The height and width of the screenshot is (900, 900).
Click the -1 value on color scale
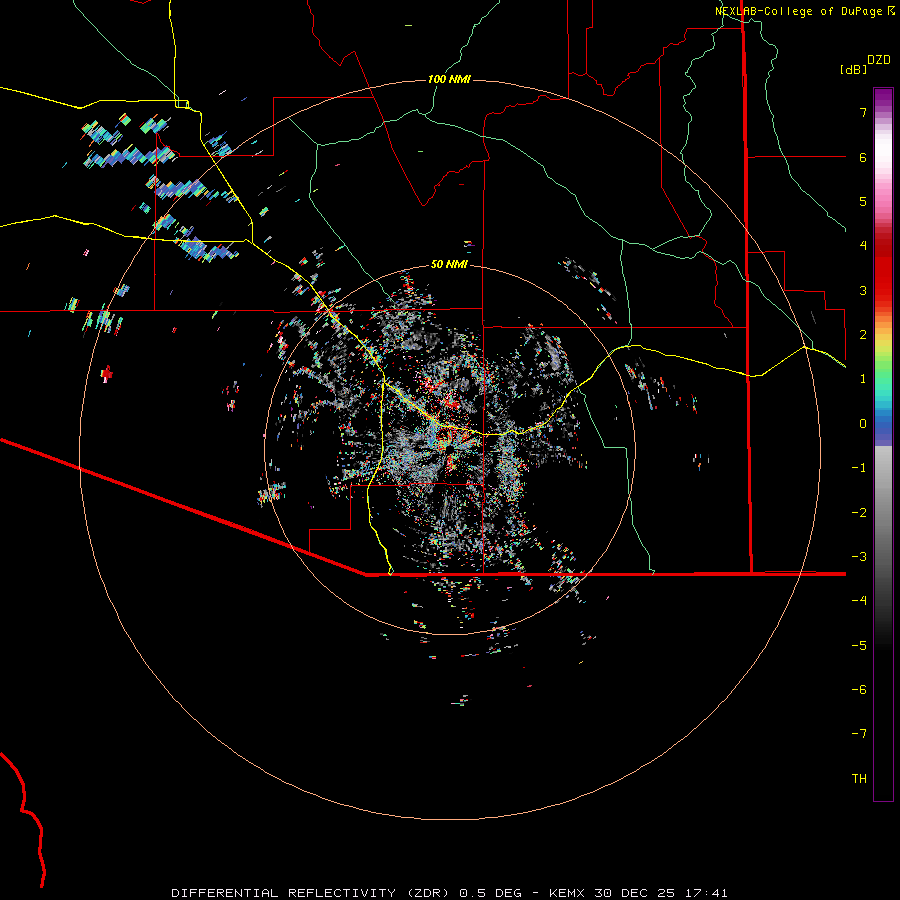pos(859,468)
